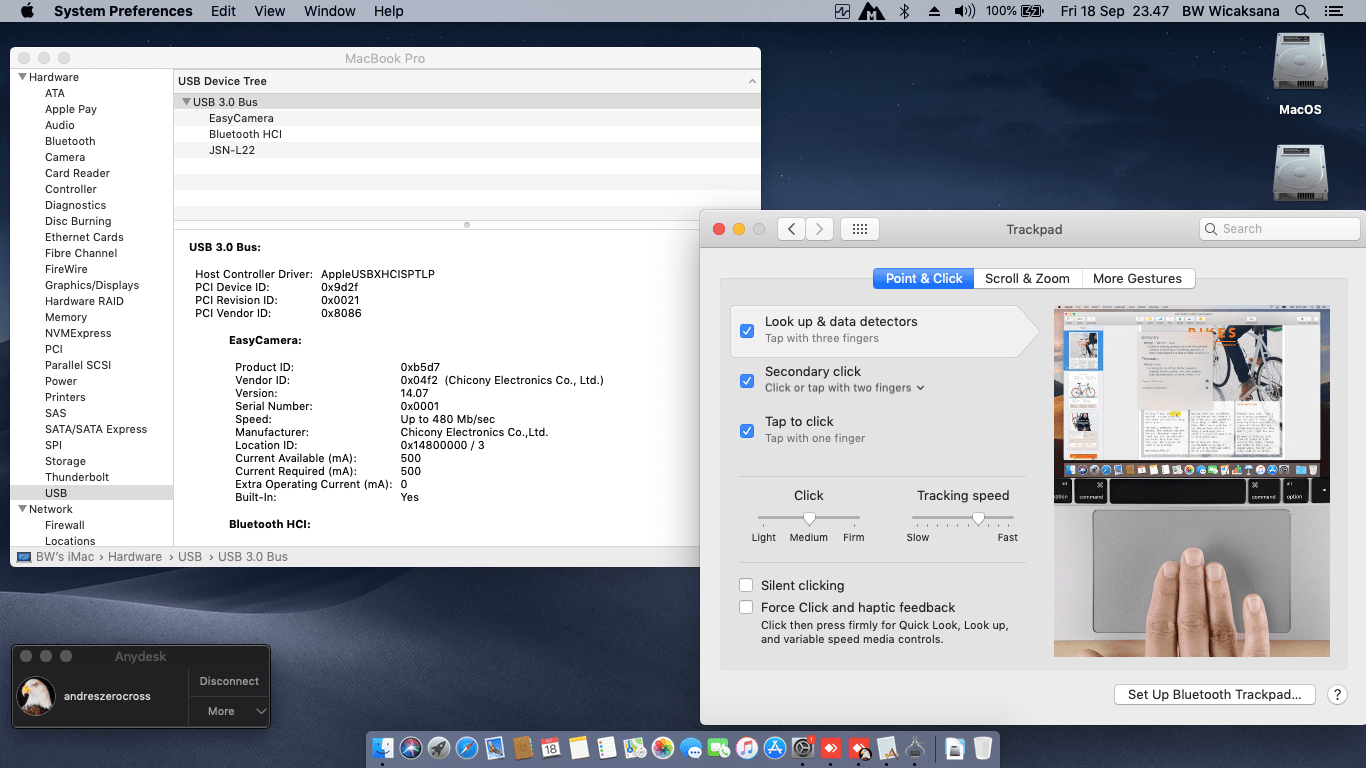Open Reminders from the Dock
Viewport: 1366px width, 768px height.
coord(607,748)
